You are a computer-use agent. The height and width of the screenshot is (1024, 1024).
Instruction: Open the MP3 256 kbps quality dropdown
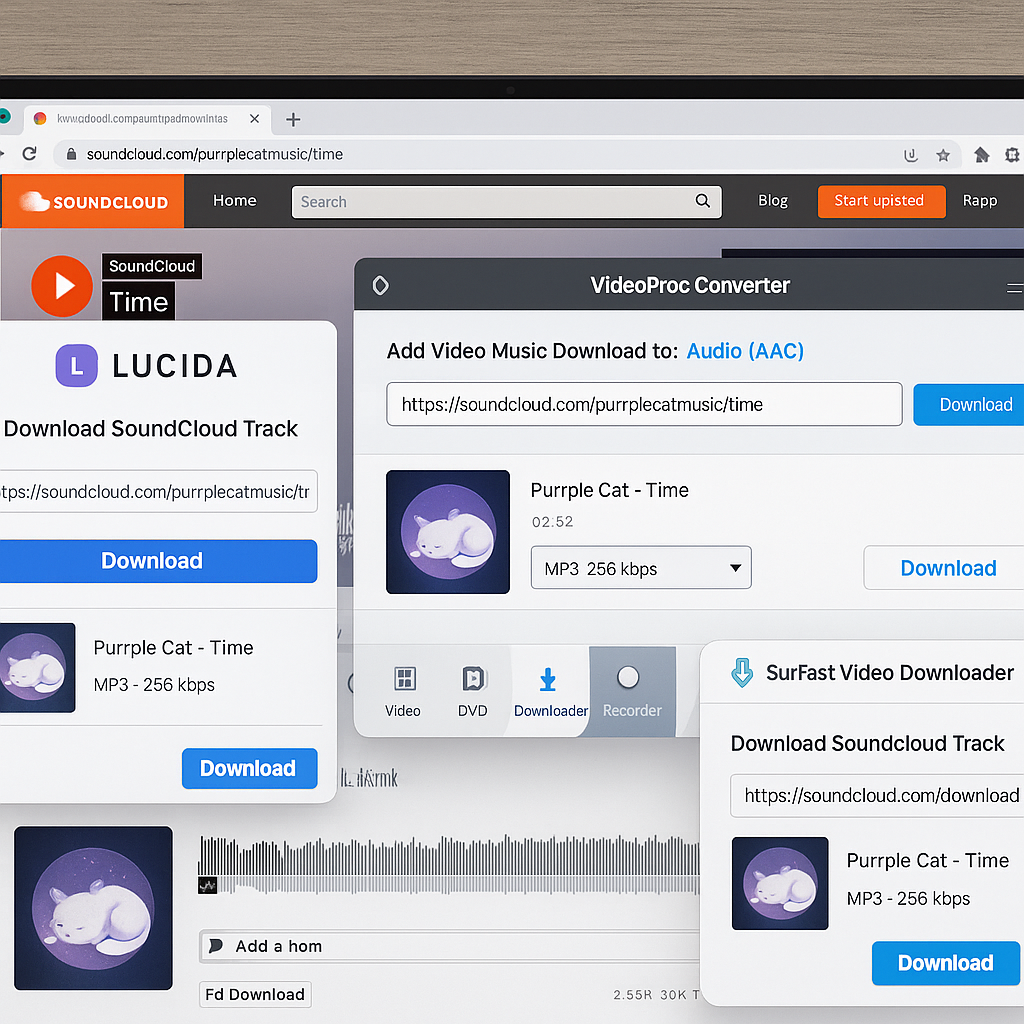point(640,567)
